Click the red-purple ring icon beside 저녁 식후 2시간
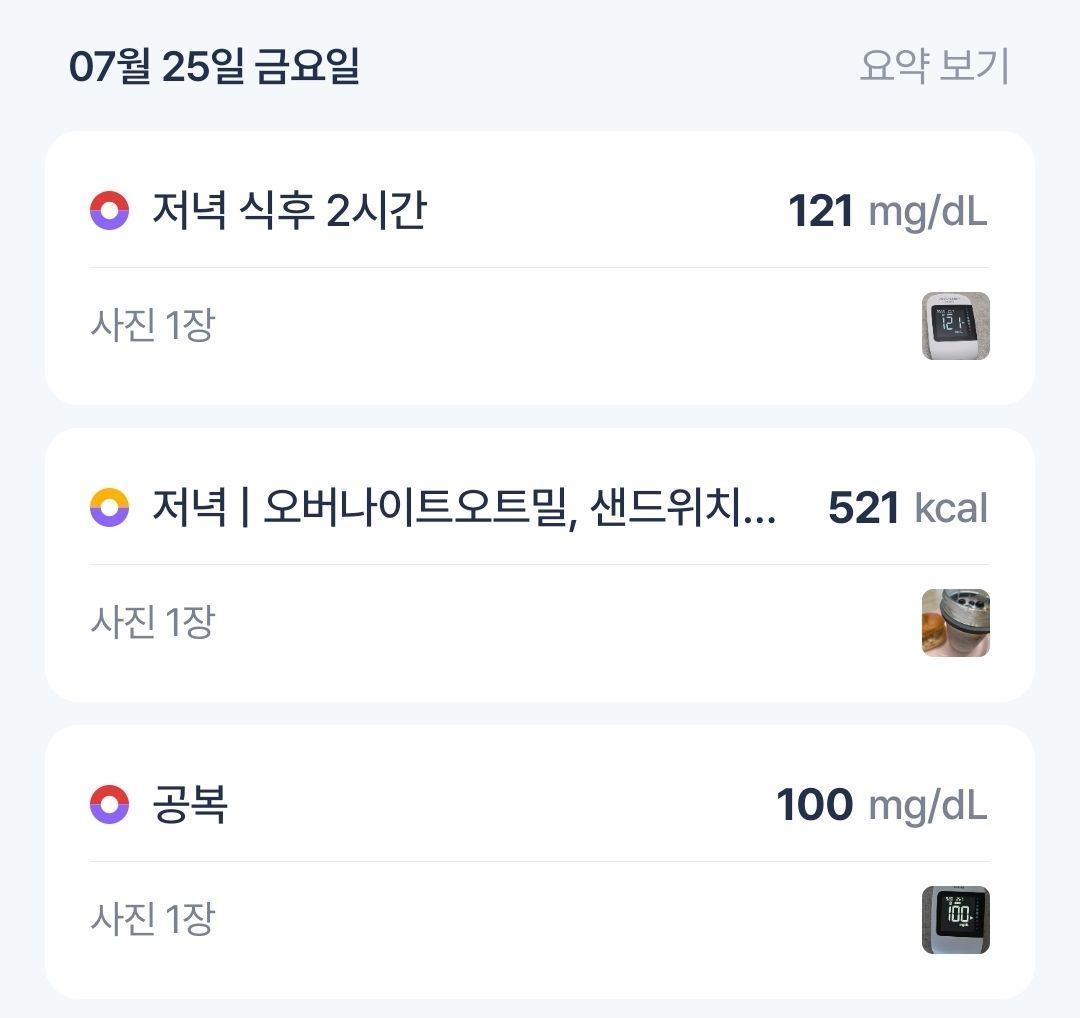This screenshot has height=1018, width=1080. pos(110,210)
